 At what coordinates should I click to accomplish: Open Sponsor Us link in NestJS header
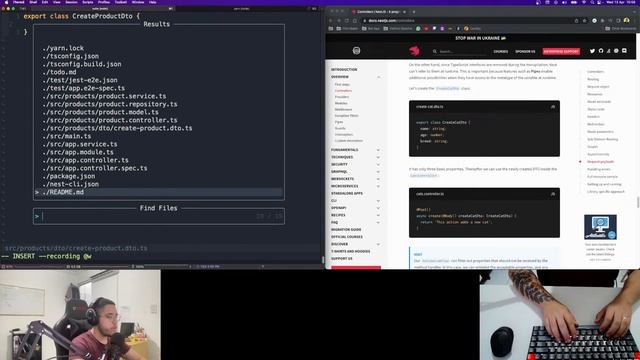[525, 51]
